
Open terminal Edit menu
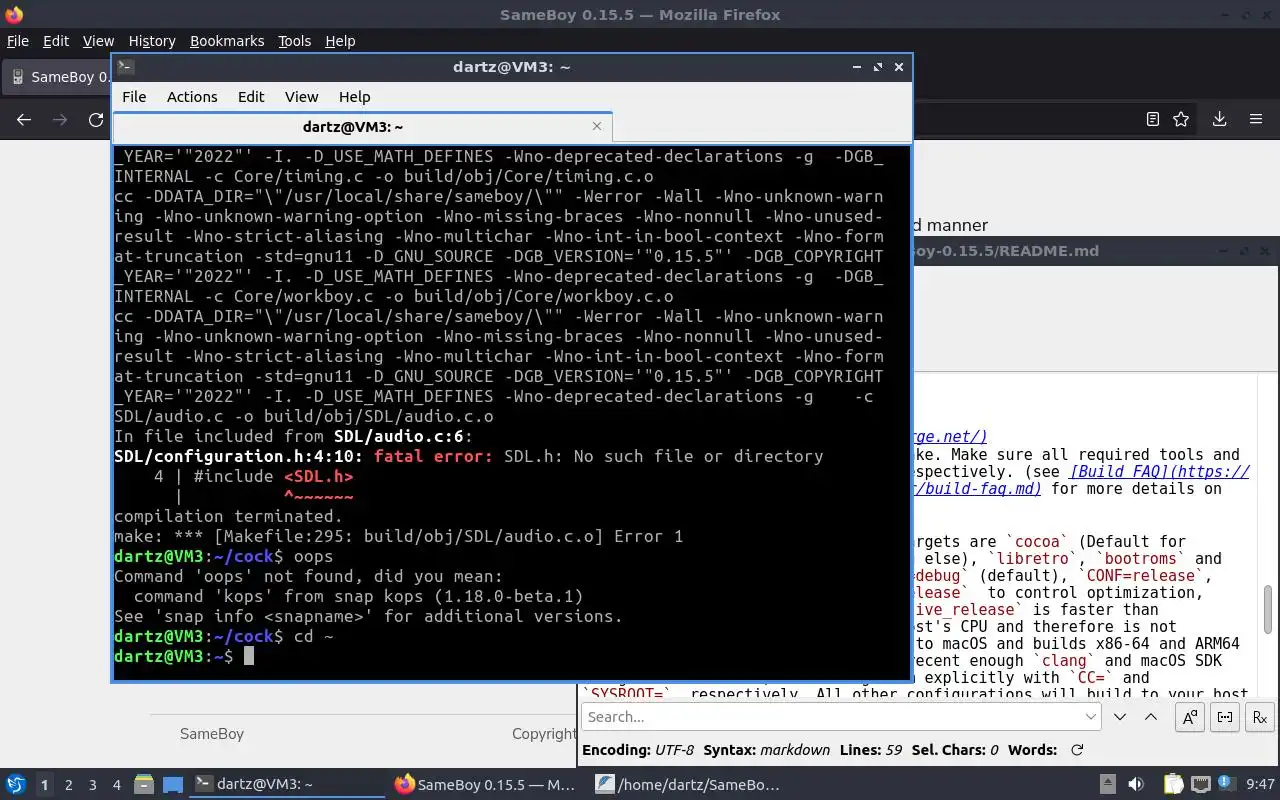coord(251,97)
